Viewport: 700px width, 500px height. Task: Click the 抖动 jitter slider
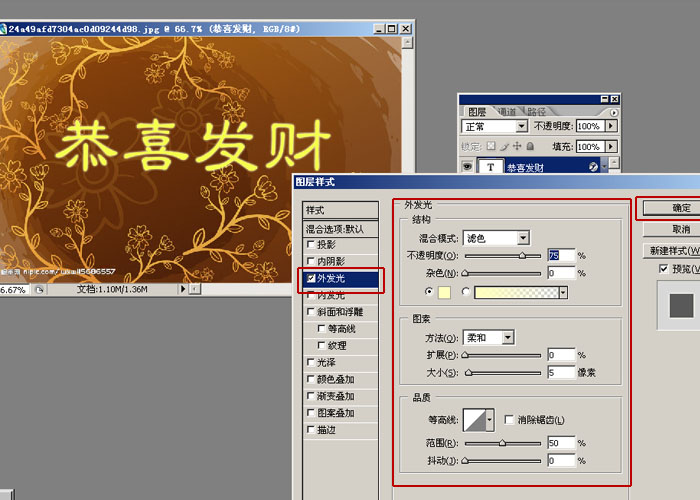pos(503,461)
